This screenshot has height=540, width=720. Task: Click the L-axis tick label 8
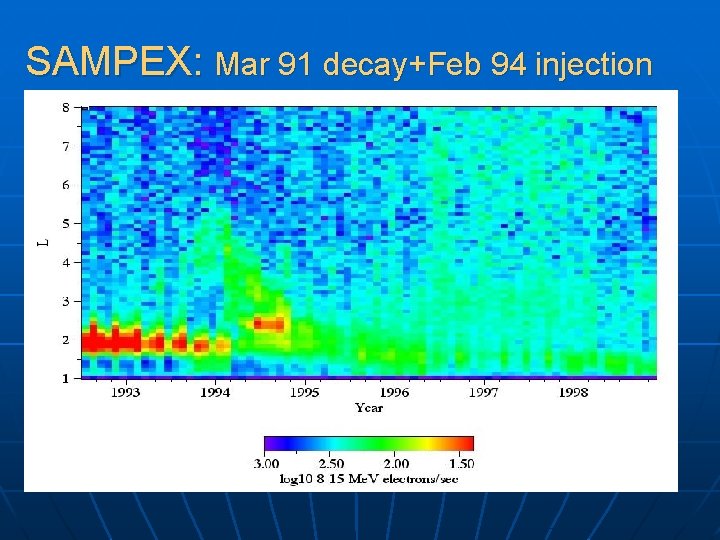click(x=66, y=107)
